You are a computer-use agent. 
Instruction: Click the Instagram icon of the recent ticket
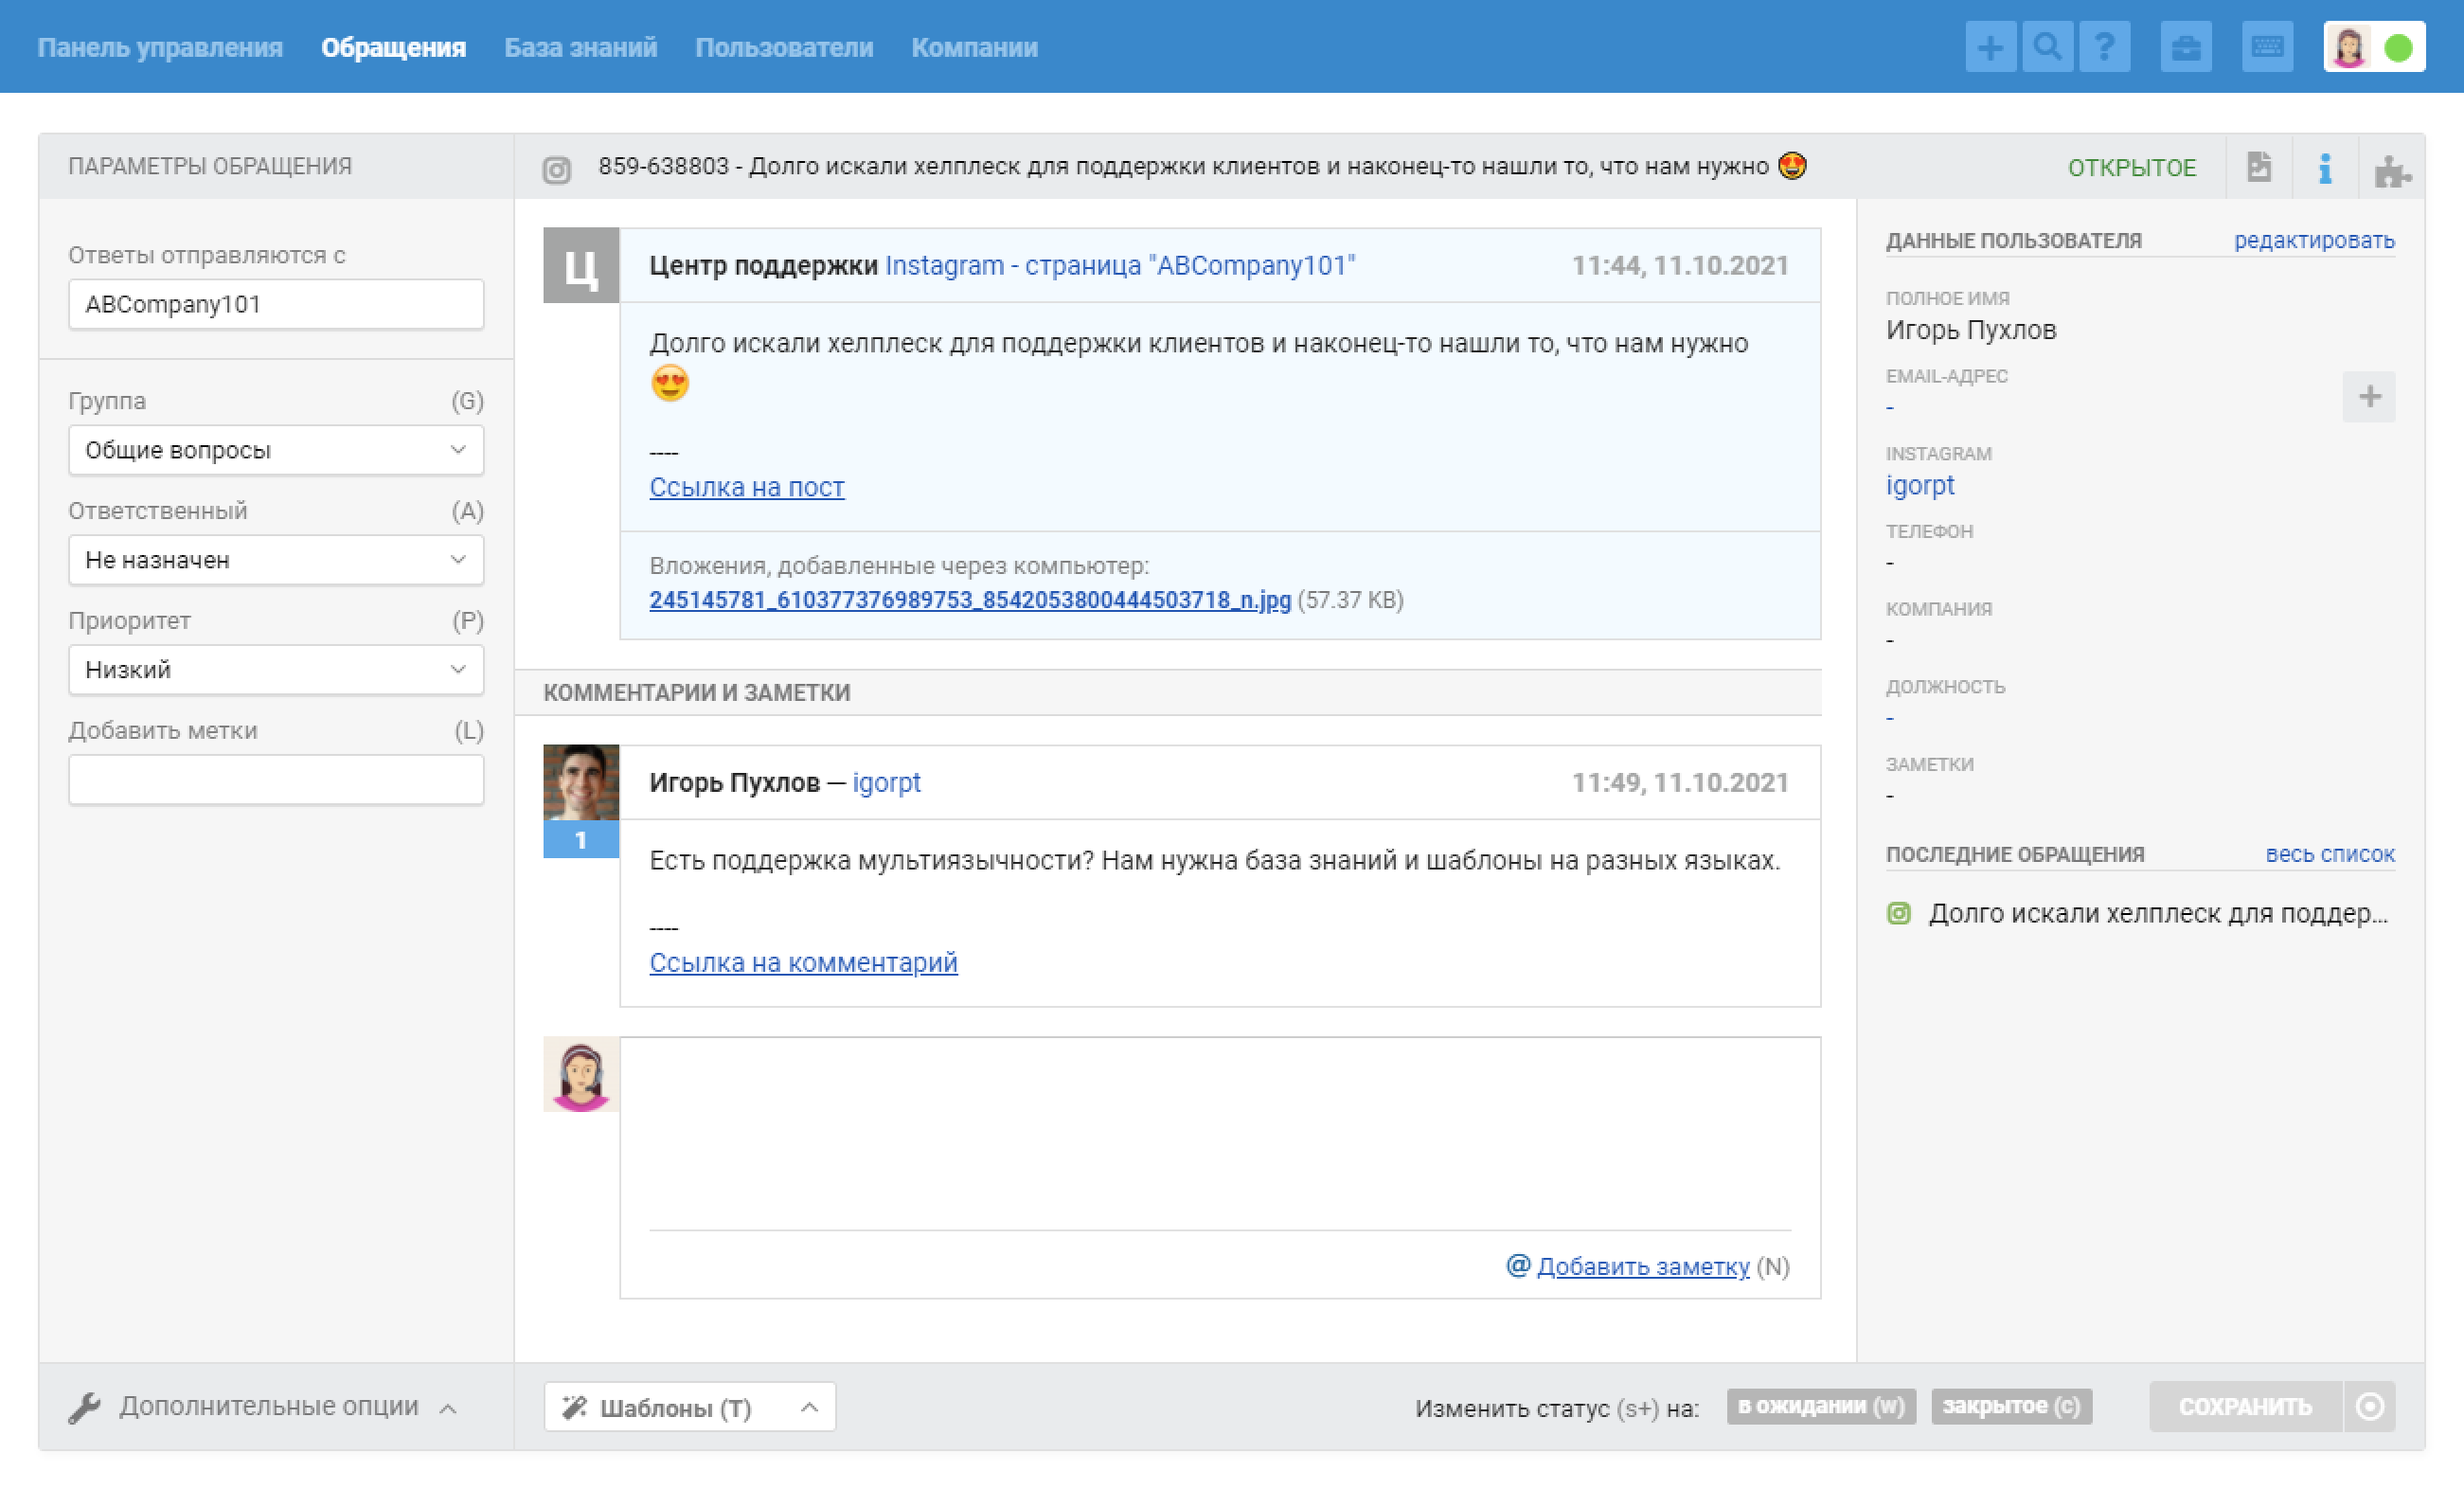(x=1898, y=913)
